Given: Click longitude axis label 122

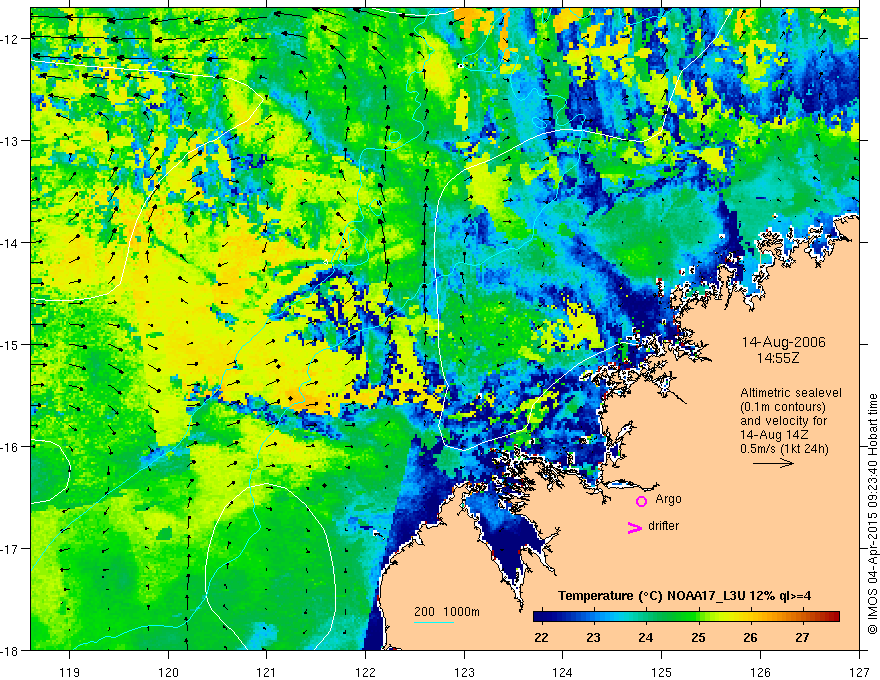Looking at the screenshot, I should click(x=365, y=672).
